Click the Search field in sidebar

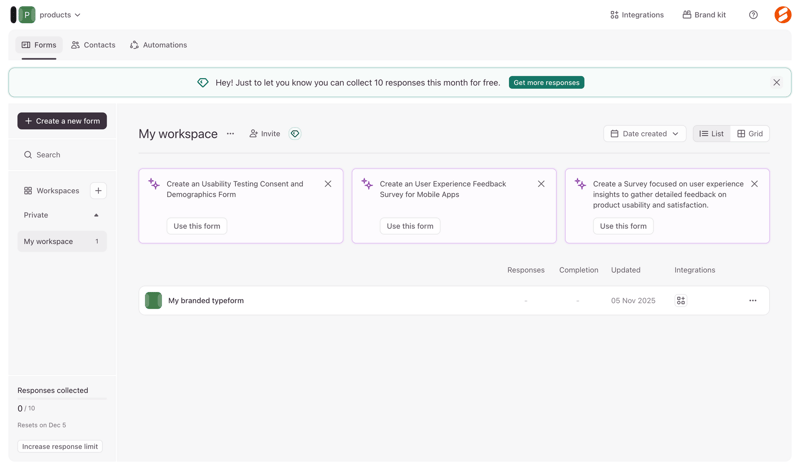(x=62, y=155)
